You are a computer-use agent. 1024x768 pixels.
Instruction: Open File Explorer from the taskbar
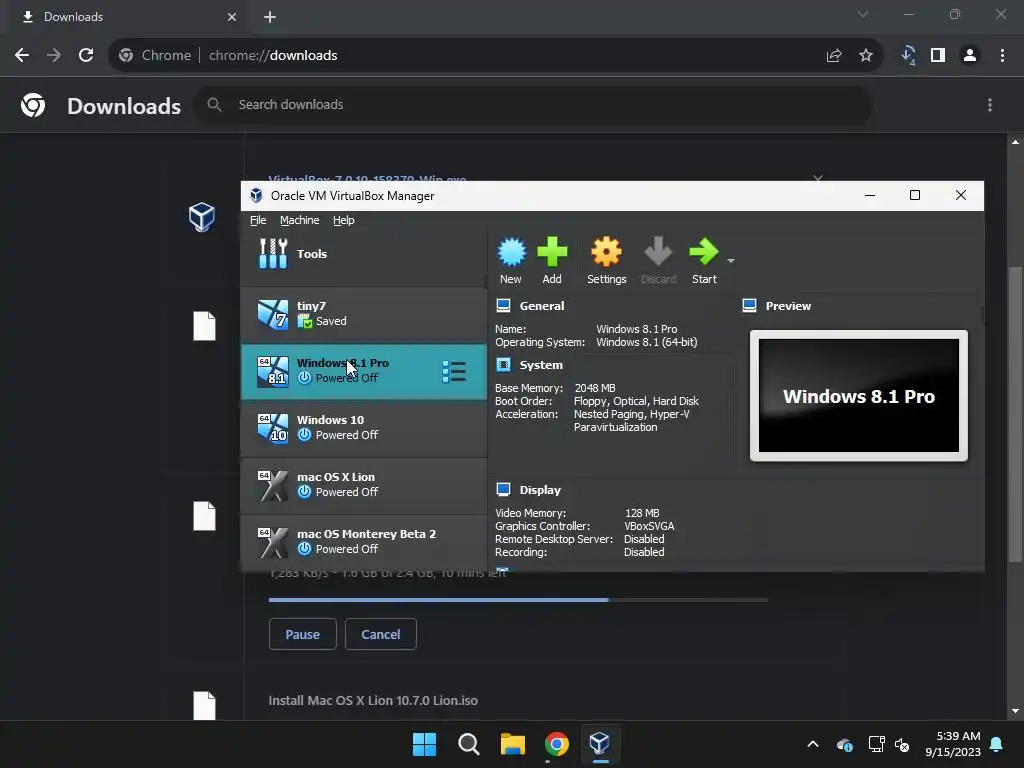513,744
